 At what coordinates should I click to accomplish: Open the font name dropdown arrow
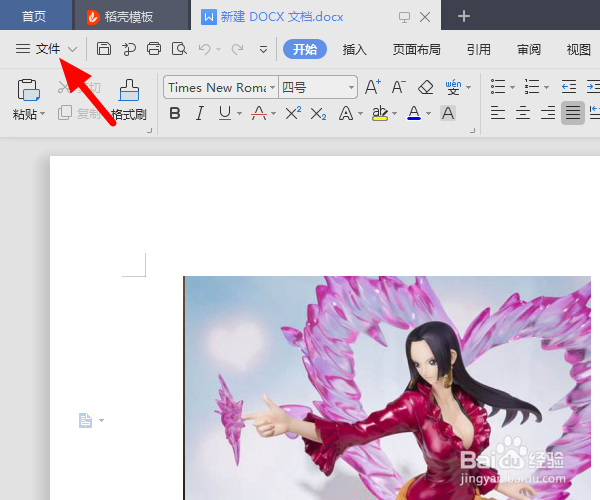[272, 88]
